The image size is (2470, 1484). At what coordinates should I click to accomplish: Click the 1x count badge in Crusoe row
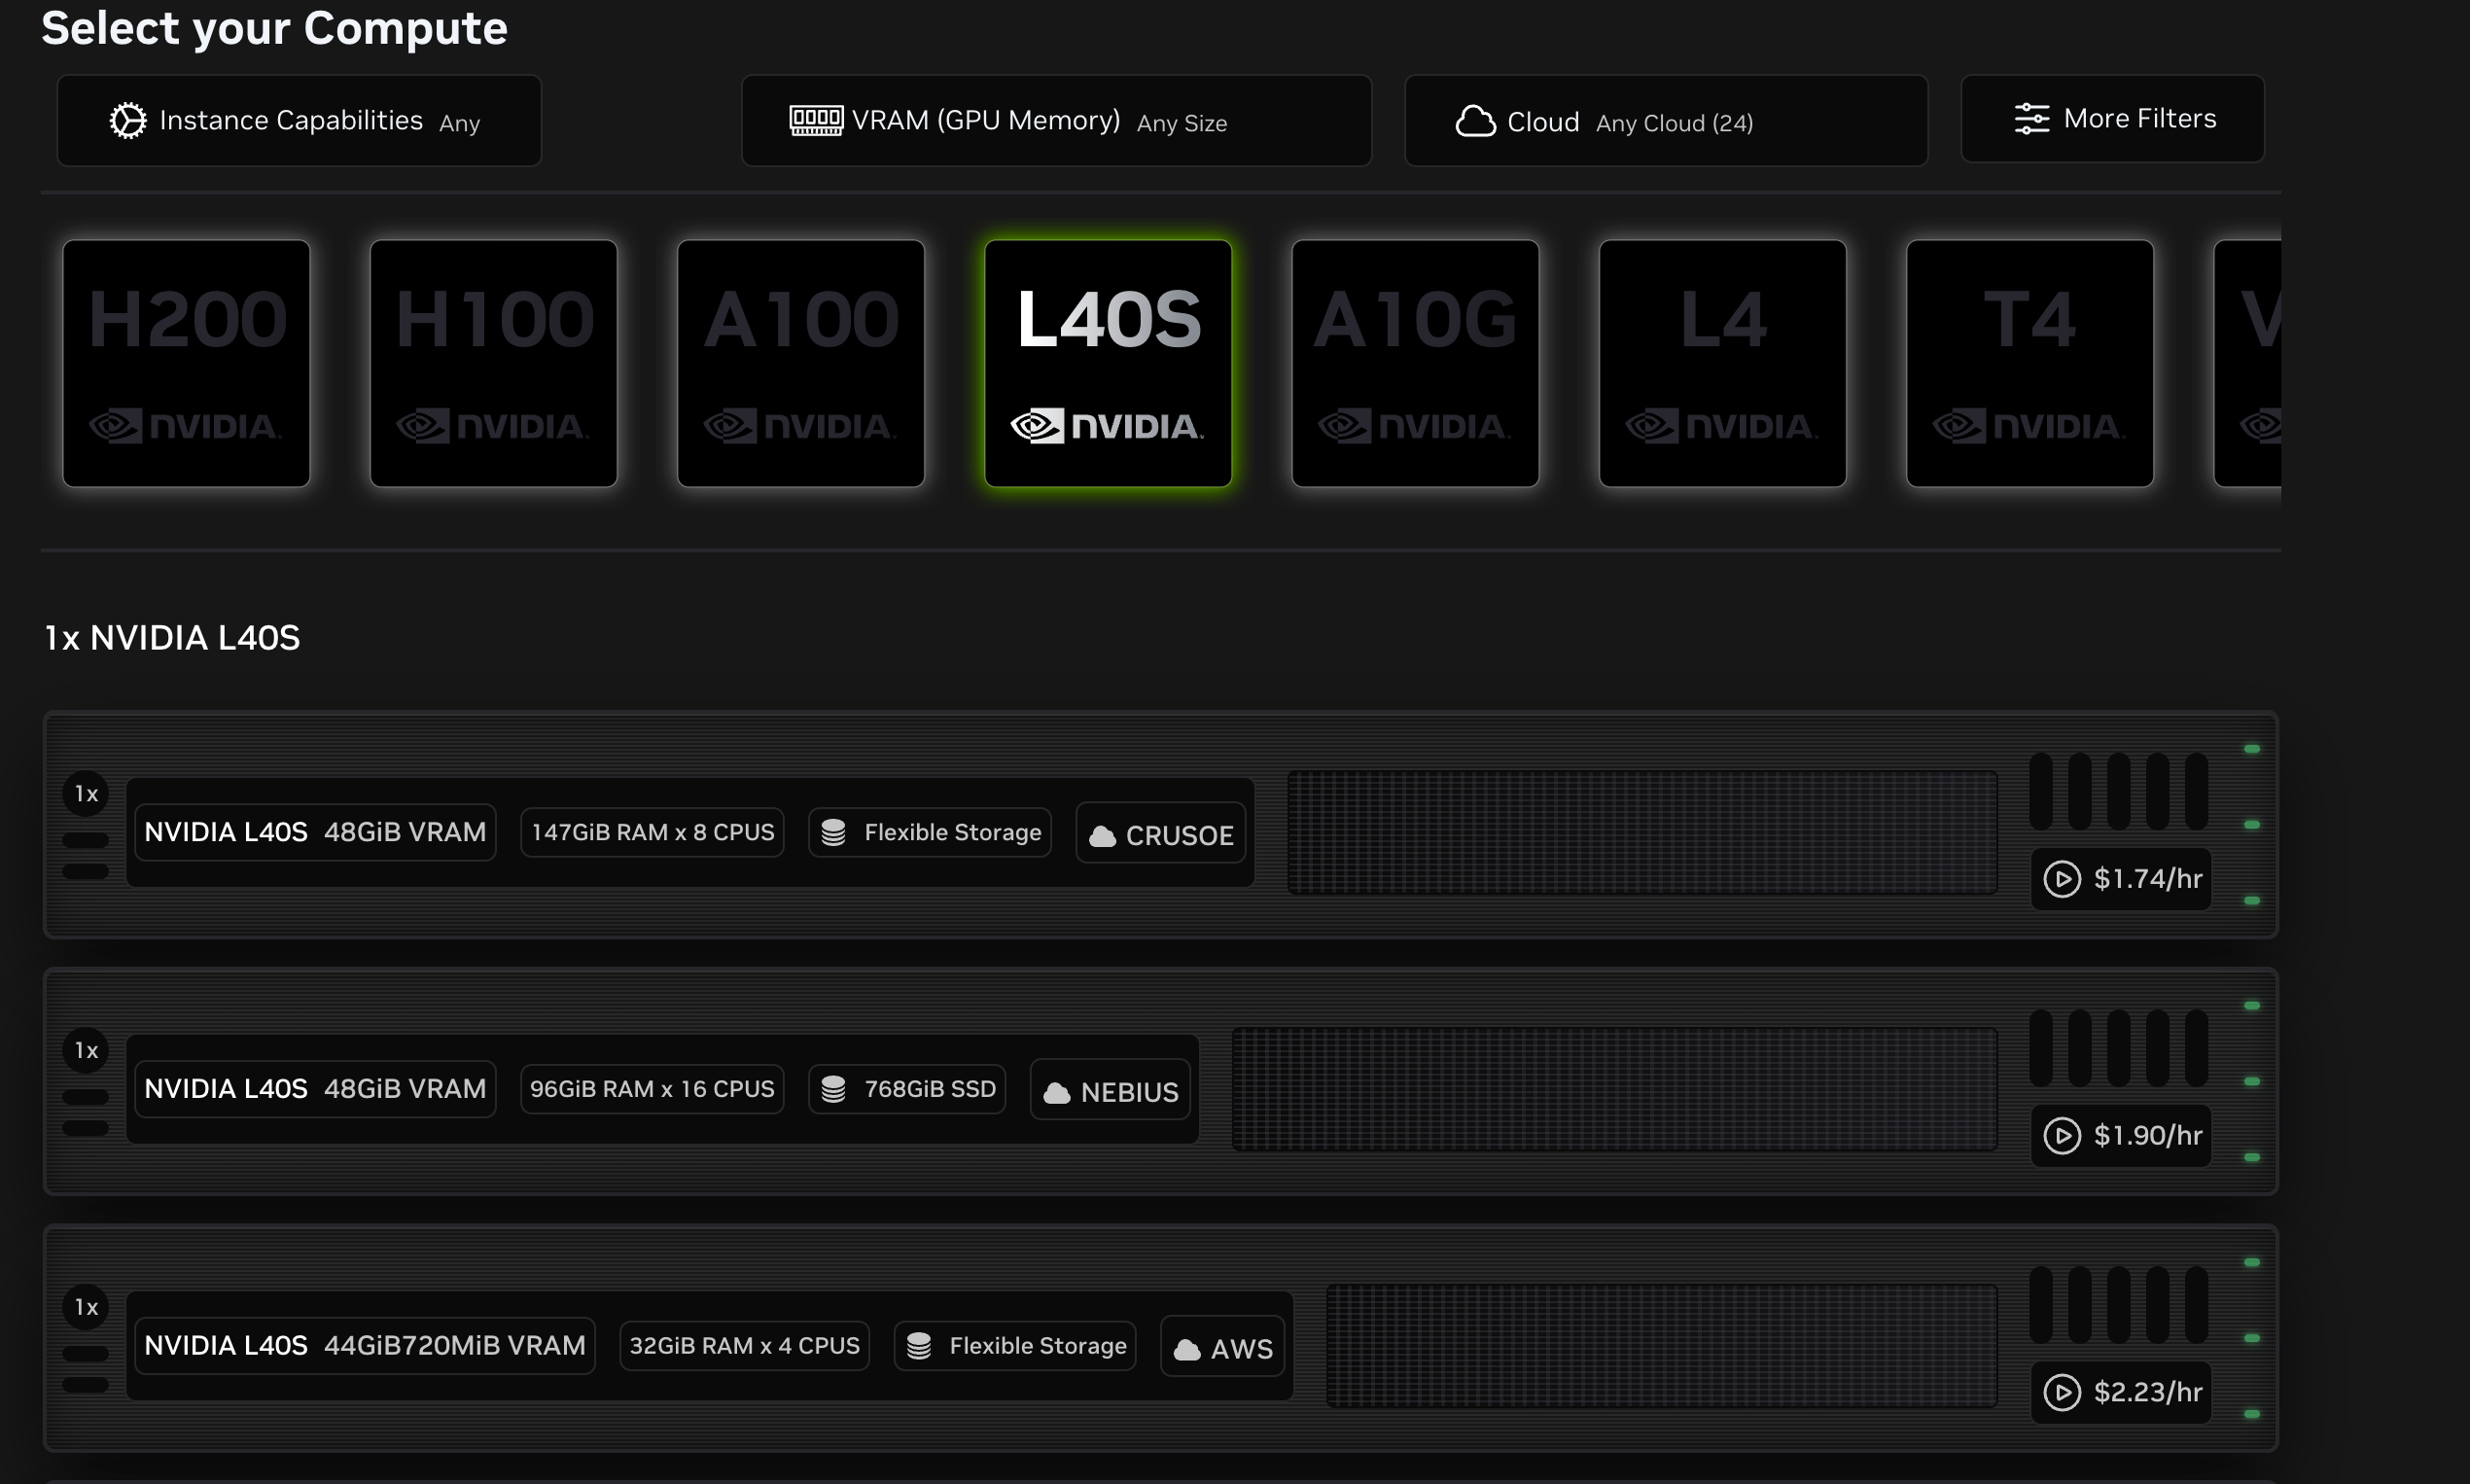(x=86, y=794)
